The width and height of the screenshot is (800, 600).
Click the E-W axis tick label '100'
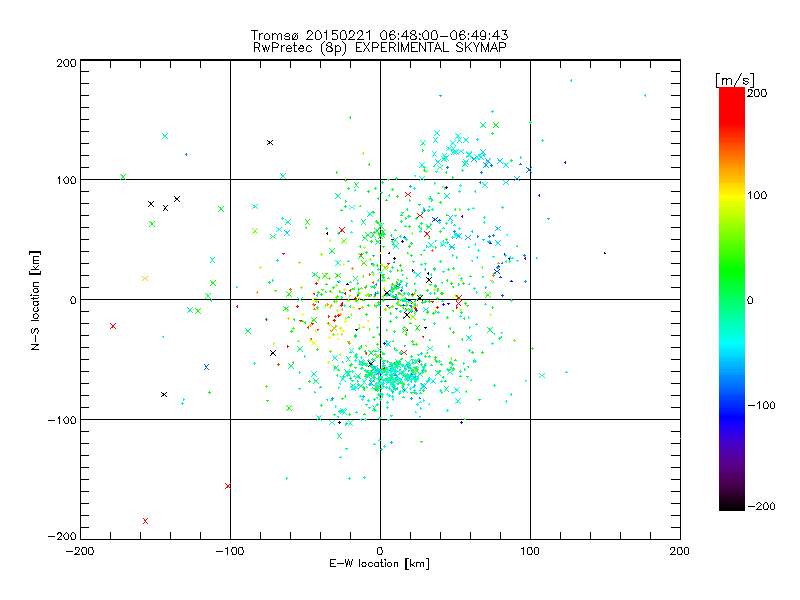[530, 551]
